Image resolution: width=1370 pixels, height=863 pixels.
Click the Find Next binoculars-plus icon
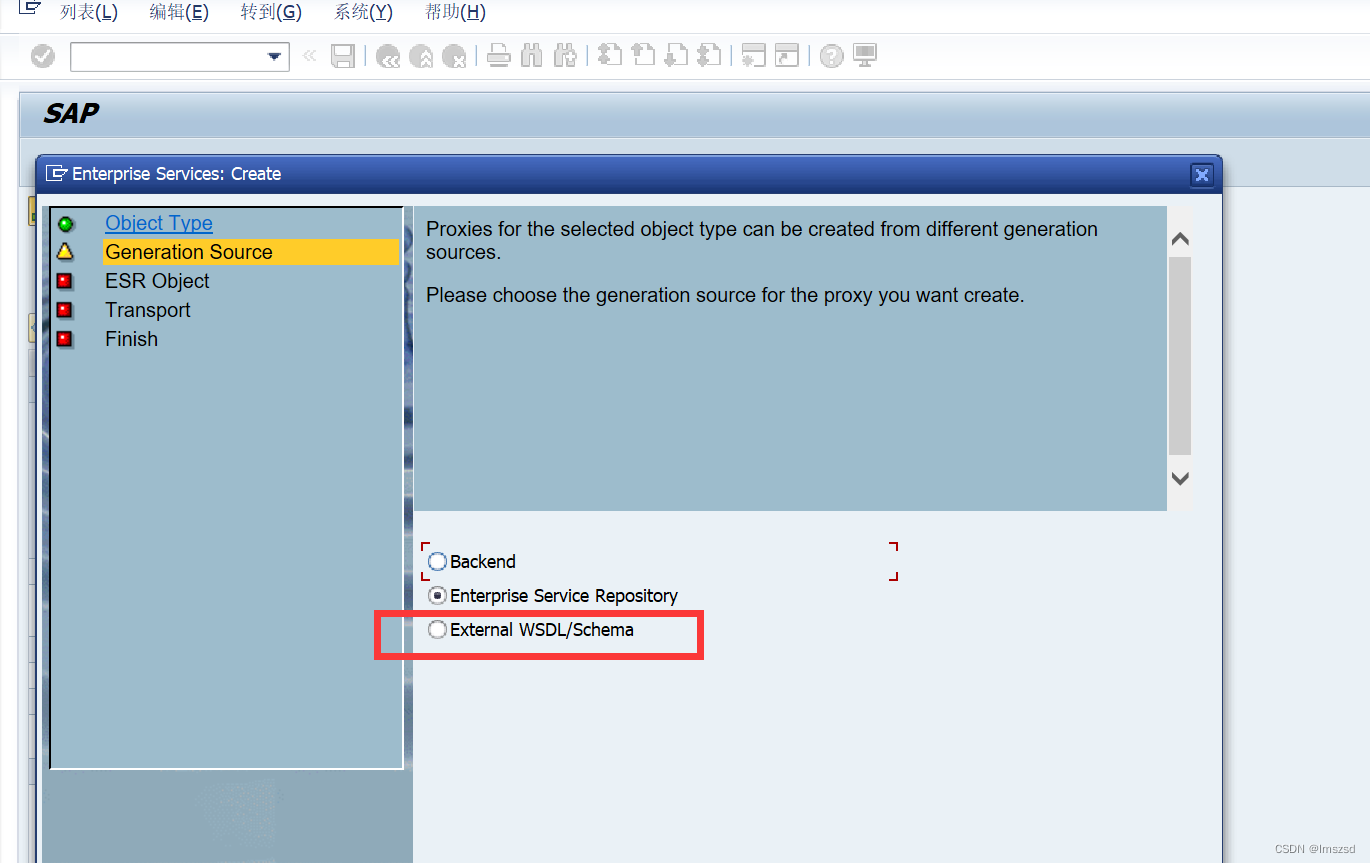[x=565, y=56]
